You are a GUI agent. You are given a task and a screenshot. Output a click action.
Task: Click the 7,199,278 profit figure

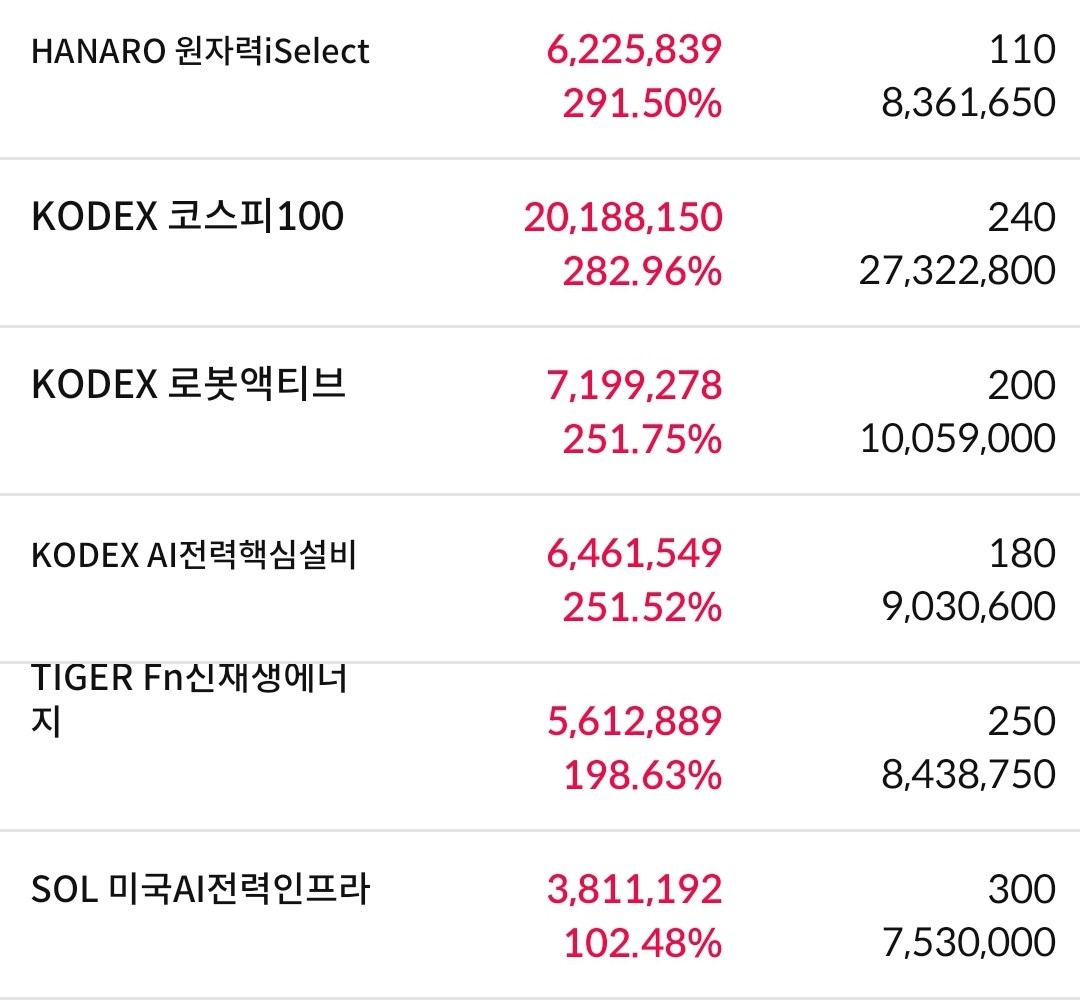634,385
